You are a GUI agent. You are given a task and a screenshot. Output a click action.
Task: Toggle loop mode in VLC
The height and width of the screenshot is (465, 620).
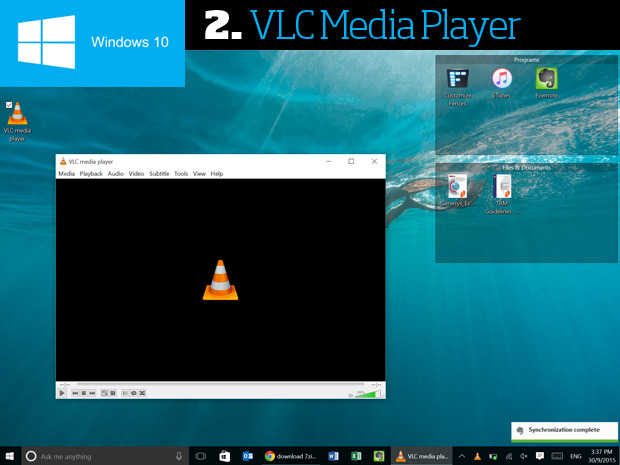click(134, 393)
